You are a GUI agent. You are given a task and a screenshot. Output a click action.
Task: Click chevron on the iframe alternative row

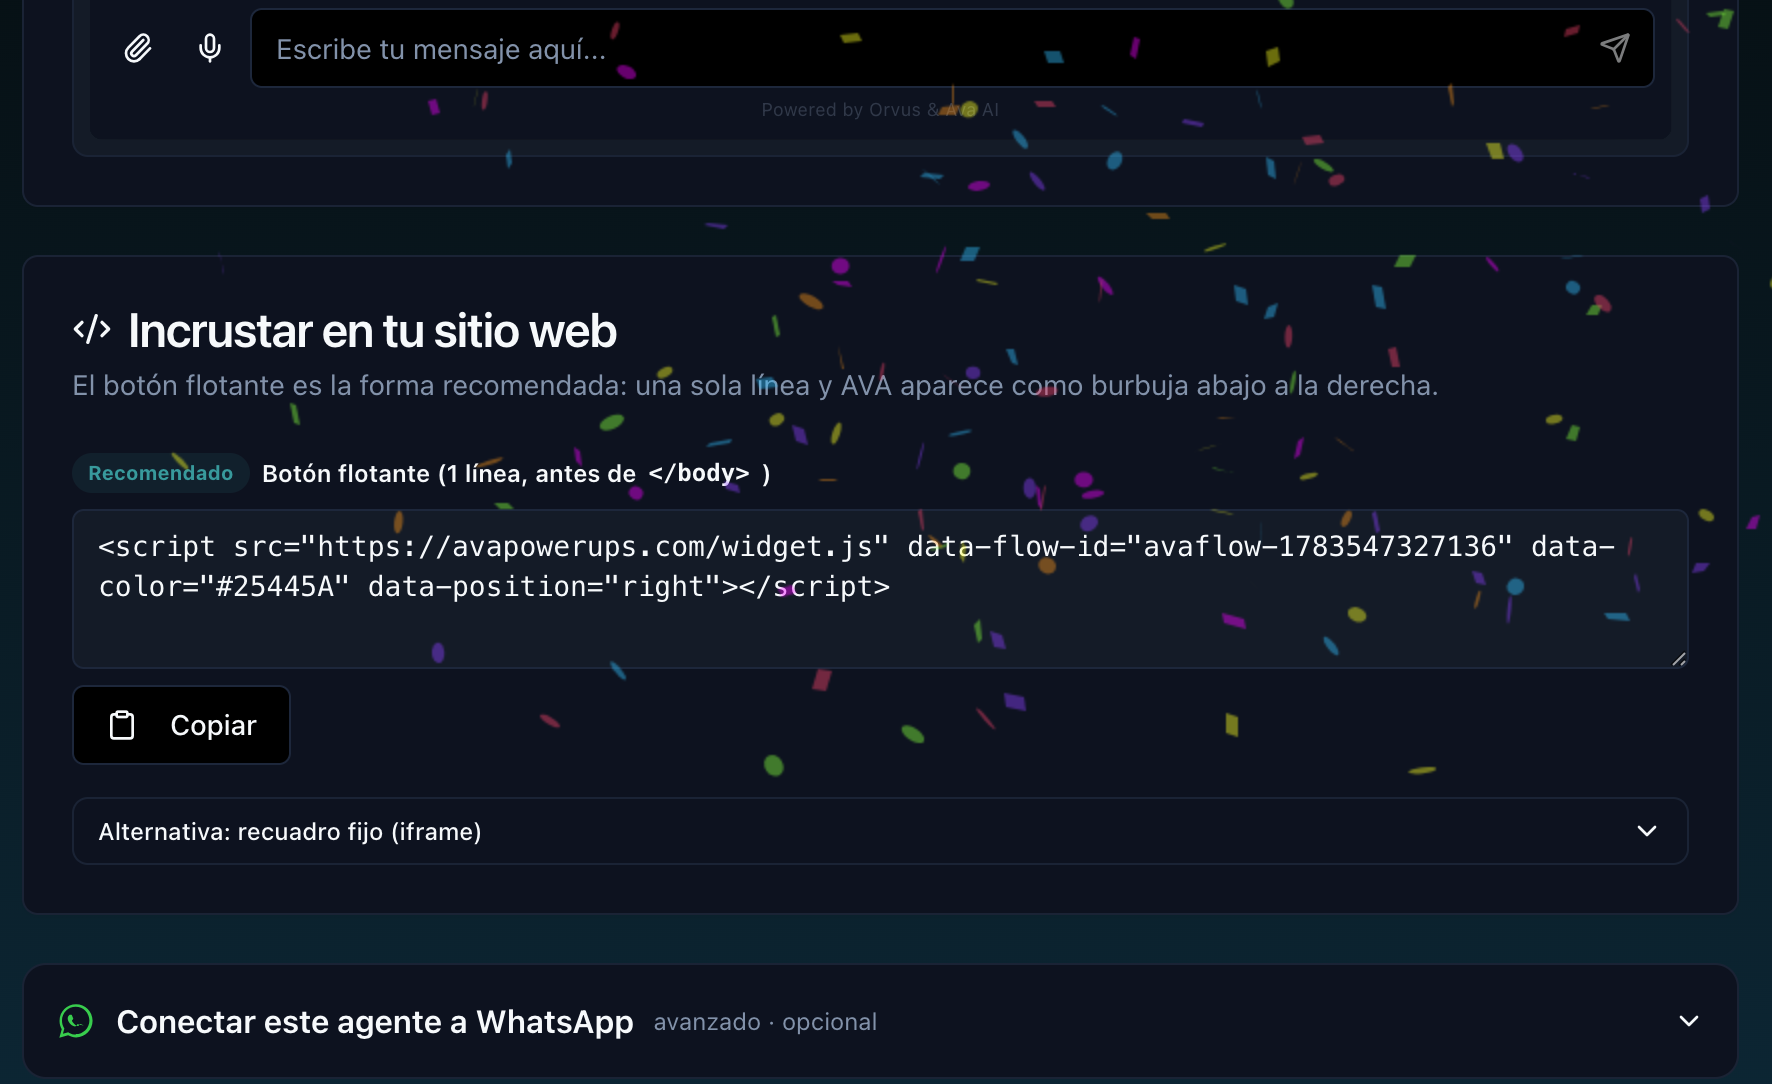point(1647,831)
